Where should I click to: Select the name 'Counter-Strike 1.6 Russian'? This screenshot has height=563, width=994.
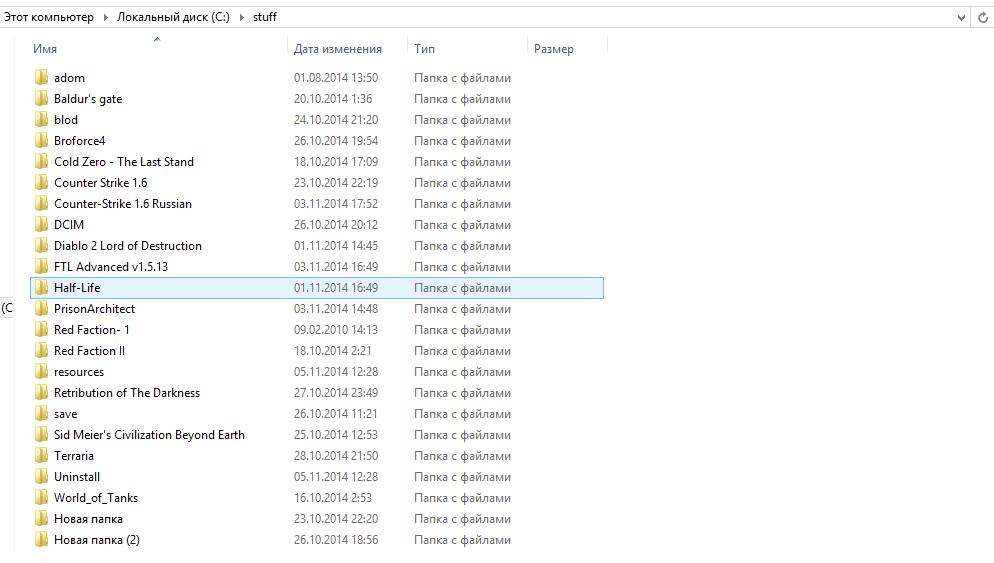coord(123,204)
